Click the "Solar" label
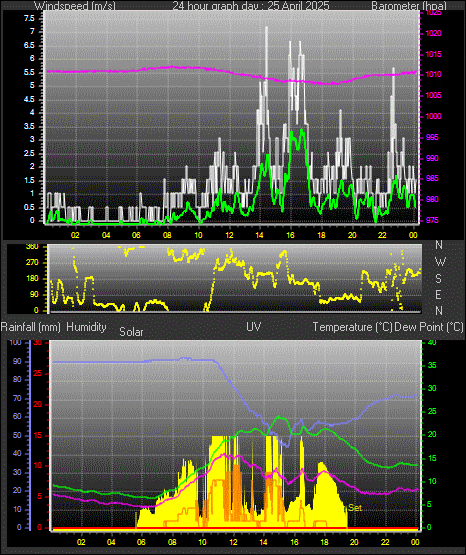 pos(131,332)
